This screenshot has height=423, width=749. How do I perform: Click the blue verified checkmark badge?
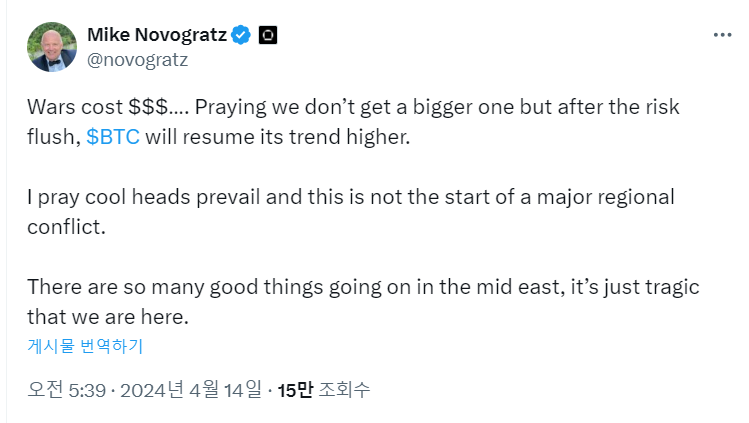tap(241, 35)
